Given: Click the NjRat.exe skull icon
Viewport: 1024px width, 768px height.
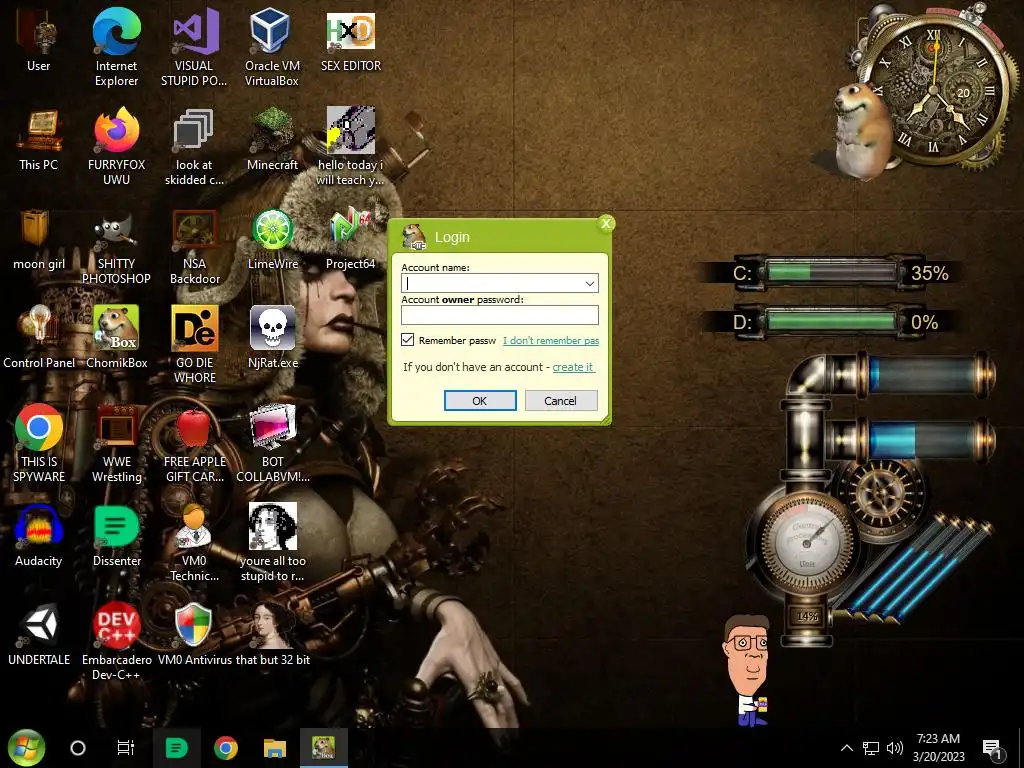Looking at the screenshot, I should pos(273,338).
